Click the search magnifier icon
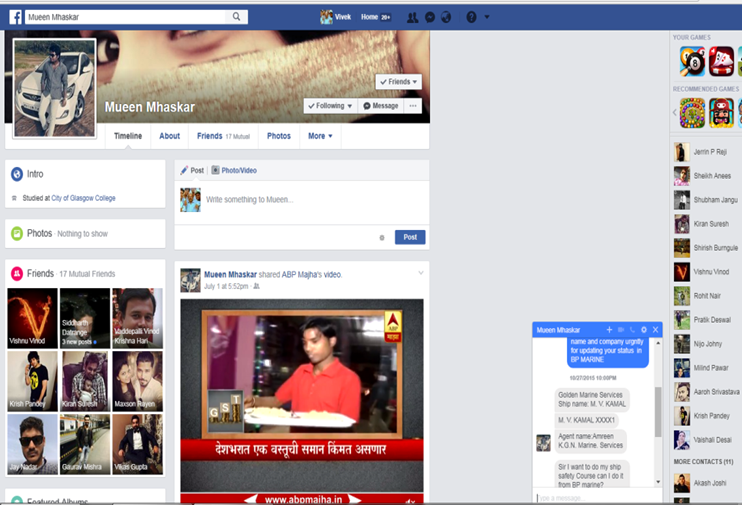The image size is (742, 505). click(x=237, y=17)
